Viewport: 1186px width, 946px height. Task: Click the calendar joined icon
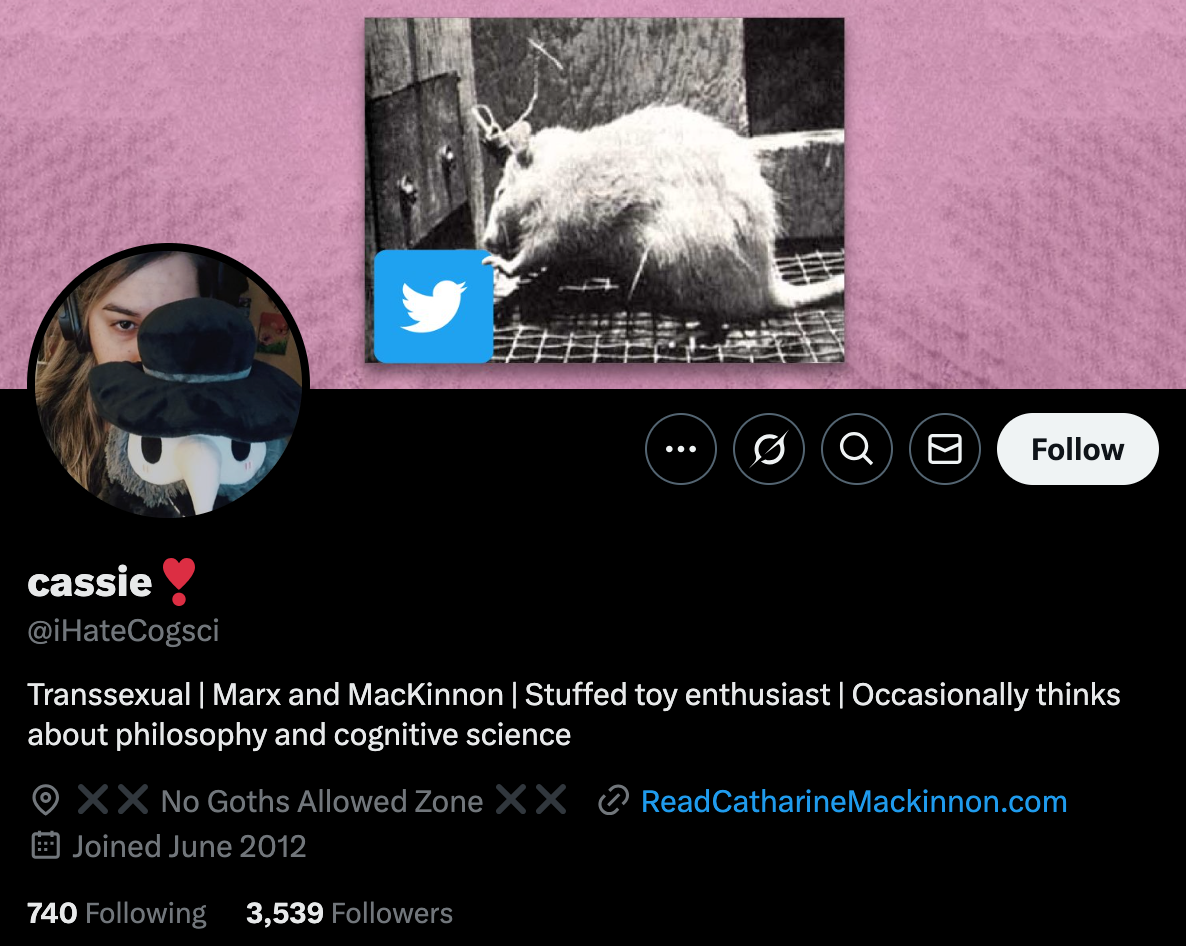pos(45,845)
